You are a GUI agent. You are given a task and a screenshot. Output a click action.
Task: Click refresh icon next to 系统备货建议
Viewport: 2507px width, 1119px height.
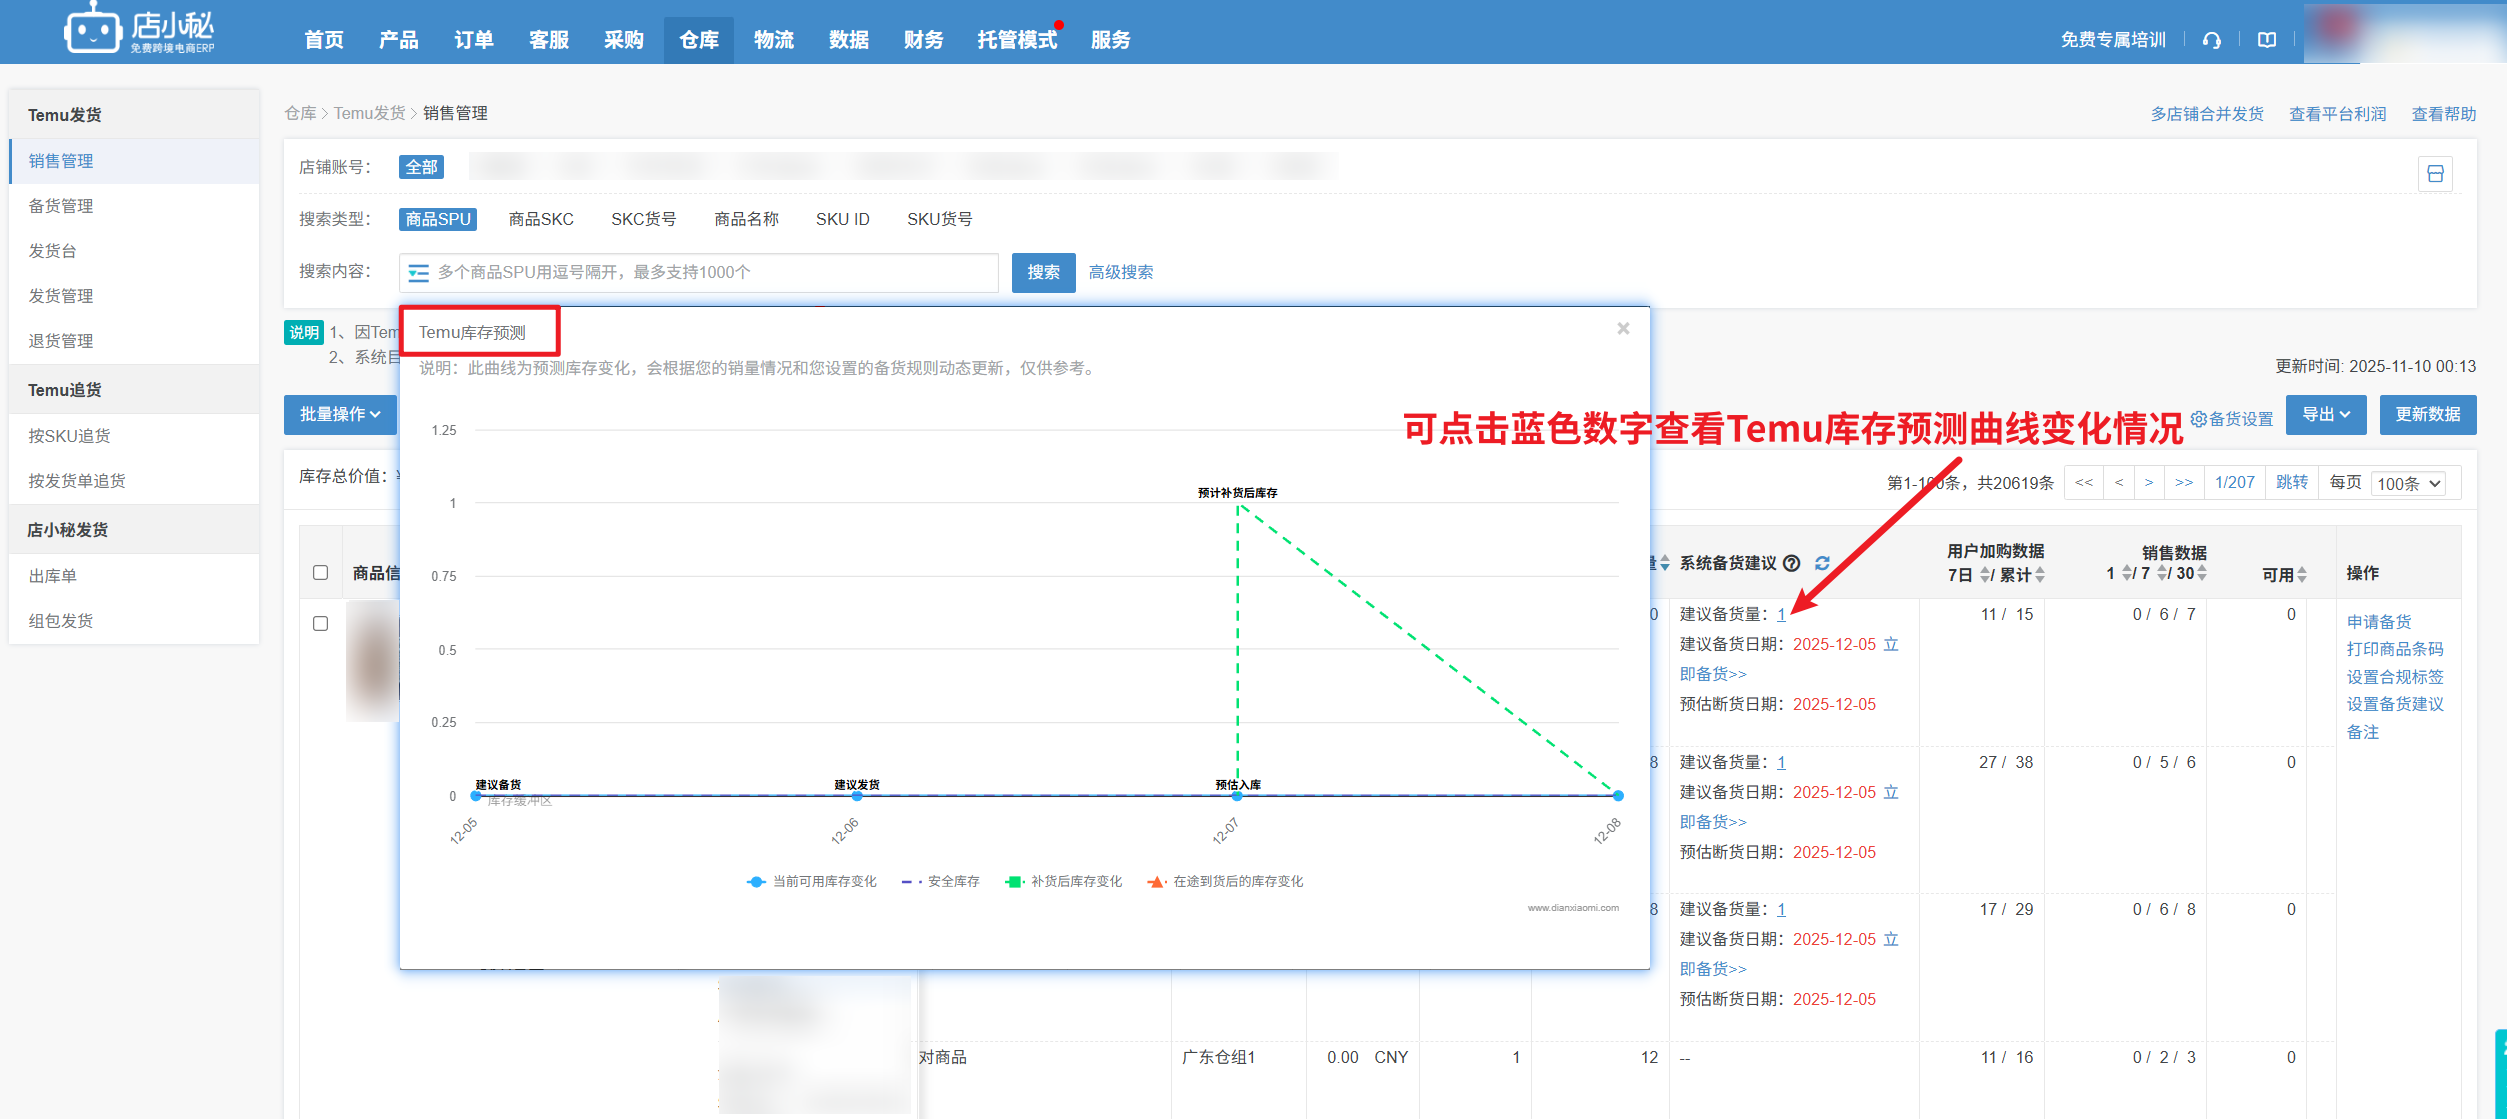click(x=1822, y=563)
